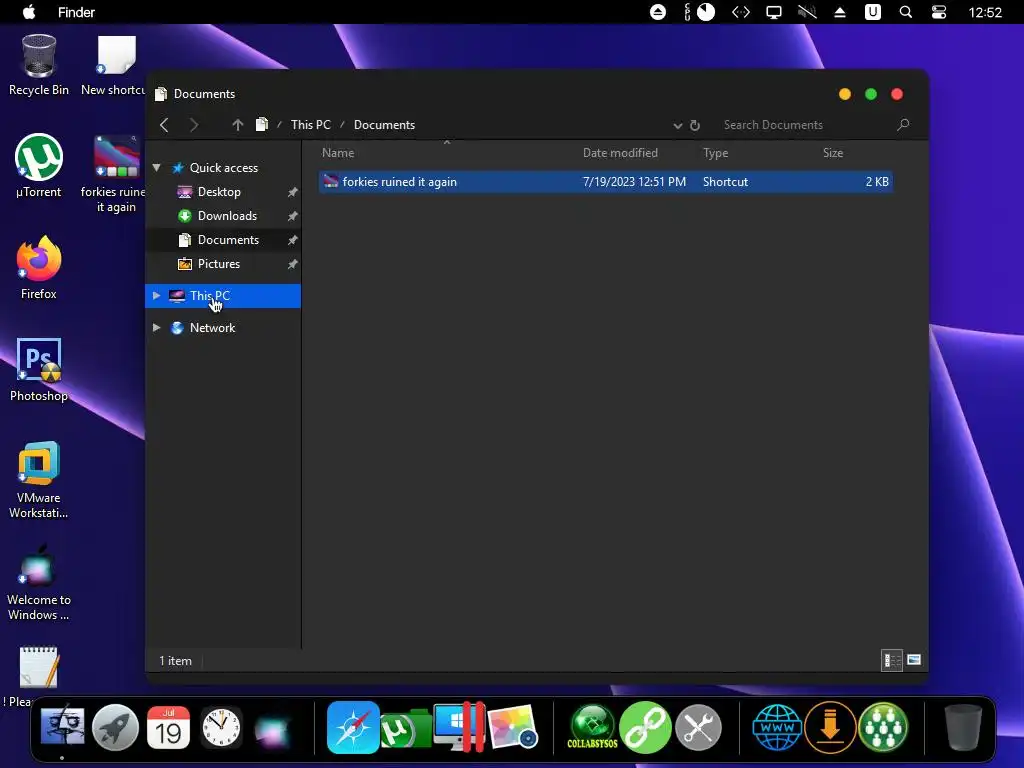Screen dimensions: 1024x768
Task: Click the display icon in menu bar
Action: click(774, 12)
